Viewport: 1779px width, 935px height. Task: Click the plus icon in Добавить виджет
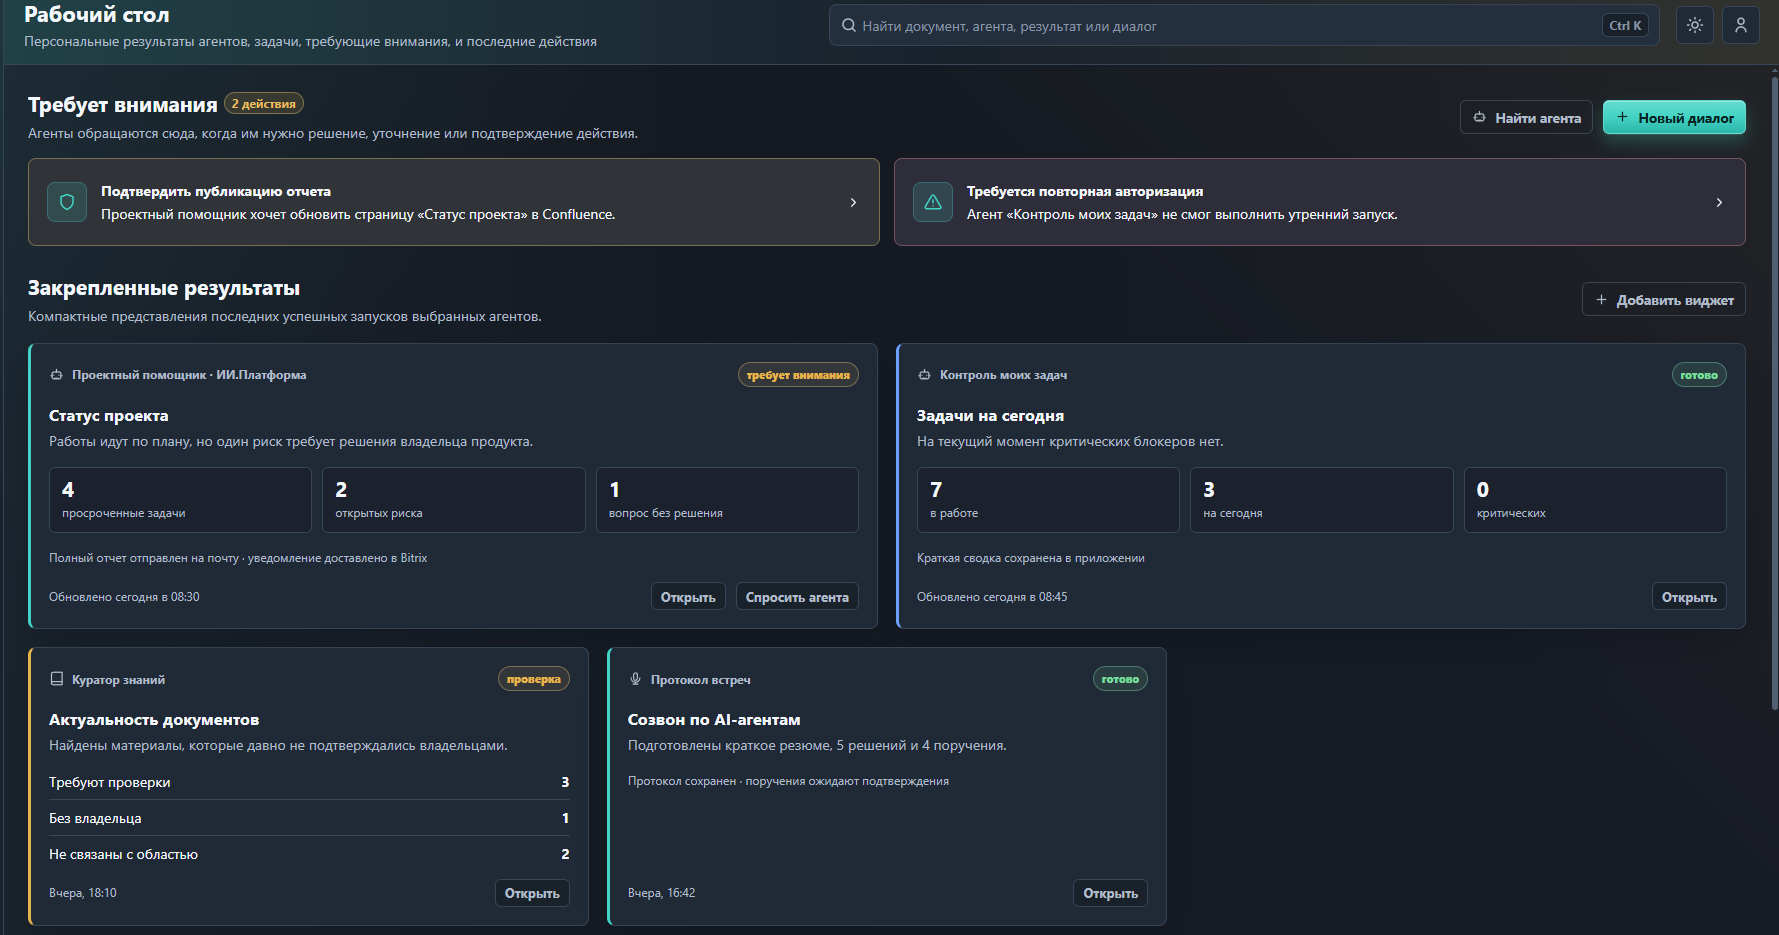pos(1601,300)
